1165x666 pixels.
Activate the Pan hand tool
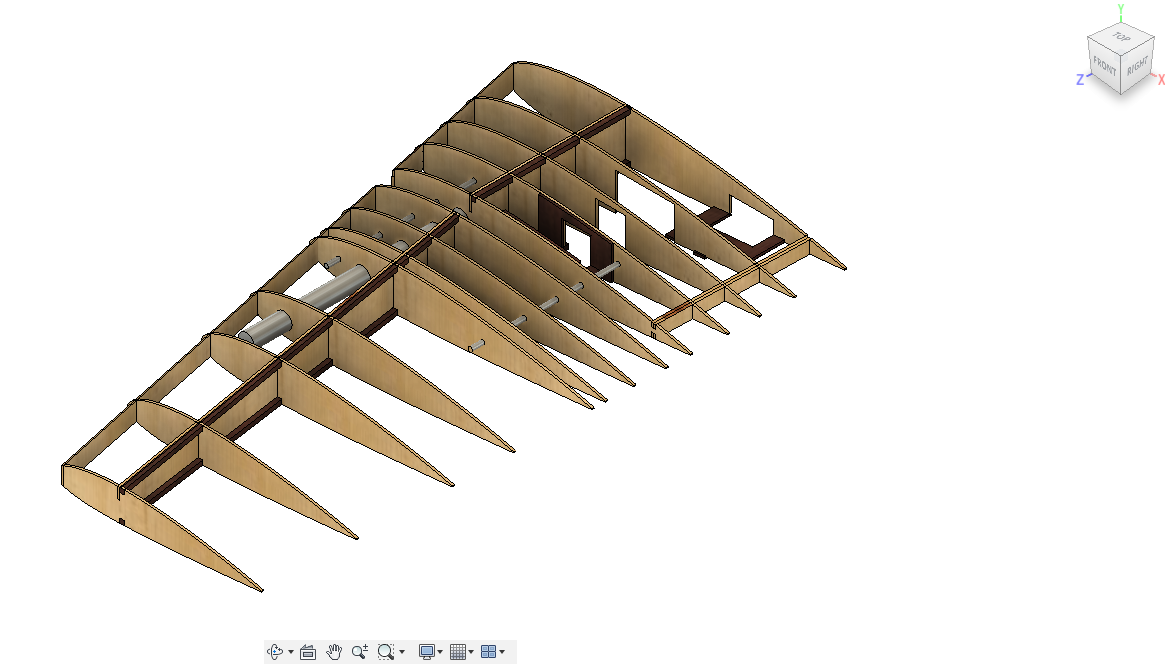[334, 652]
